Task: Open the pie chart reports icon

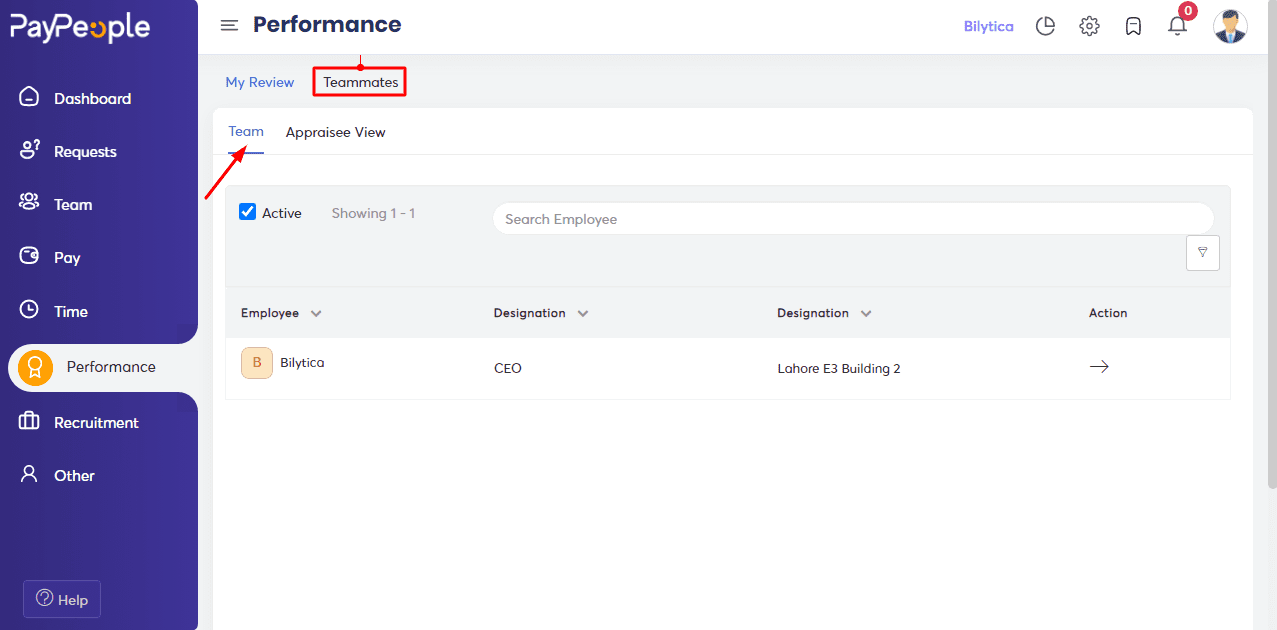Action: coord(1045,27)
